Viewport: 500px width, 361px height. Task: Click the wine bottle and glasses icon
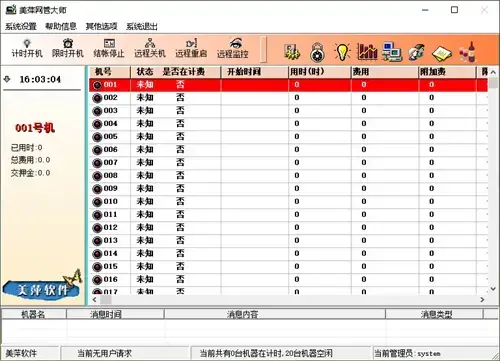pyautogui.click(x=467, y=52)
